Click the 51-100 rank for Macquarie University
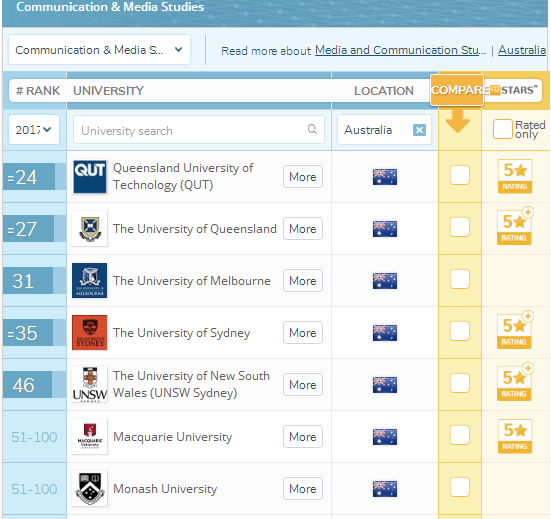Image resolution: width=551 pixels, height=519 pixels. click(34, 437)
